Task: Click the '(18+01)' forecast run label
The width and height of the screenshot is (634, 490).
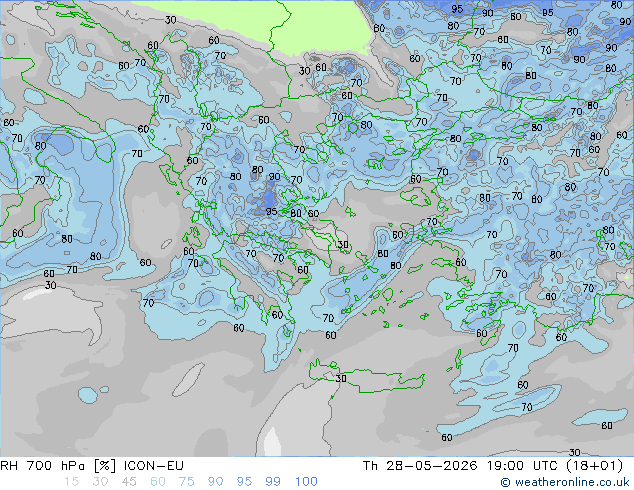Action: point(594,466)
